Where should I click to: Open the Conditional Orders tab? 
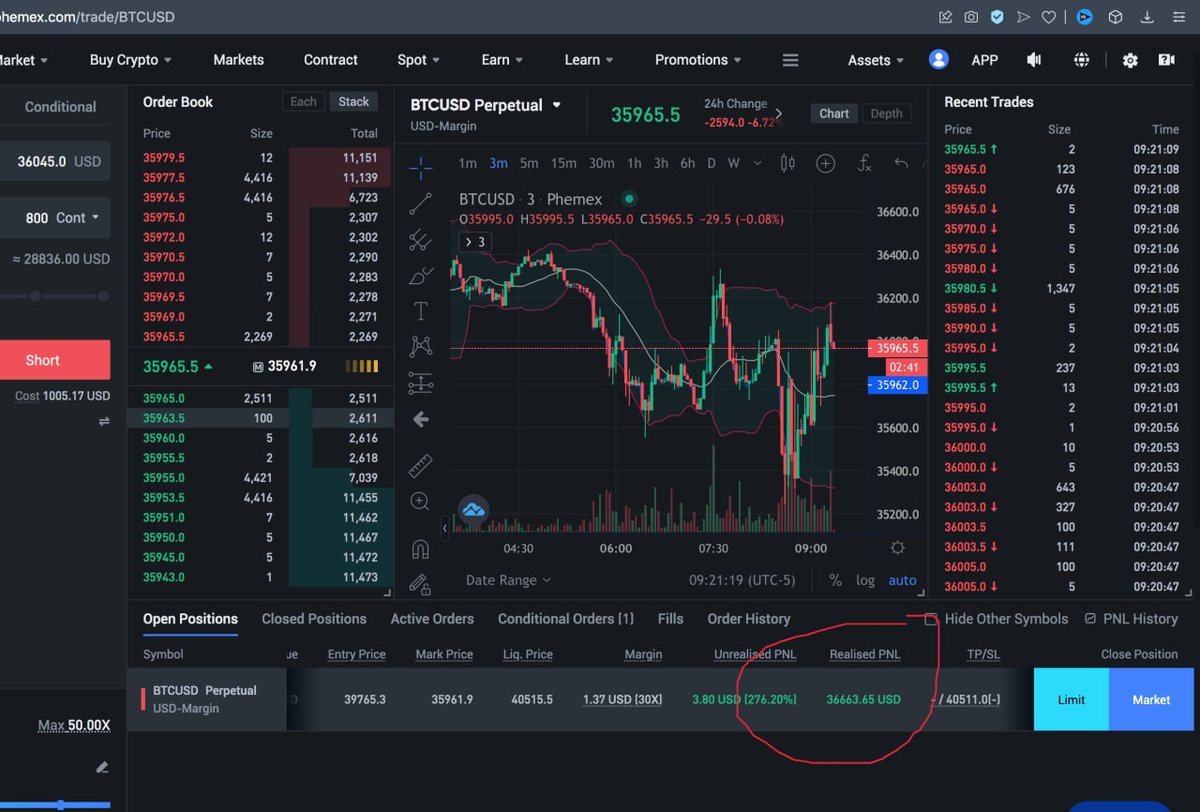pos(566,619)
